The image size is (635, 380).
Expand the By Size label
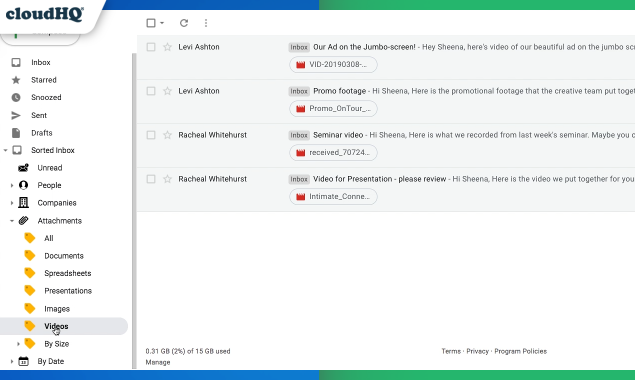pos(18,344)
